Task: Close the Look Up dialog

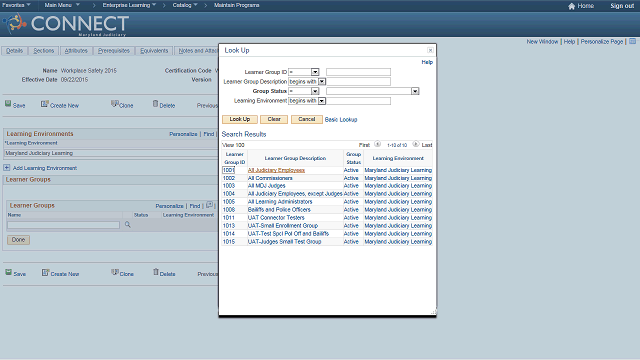Action: pos(430,50)
